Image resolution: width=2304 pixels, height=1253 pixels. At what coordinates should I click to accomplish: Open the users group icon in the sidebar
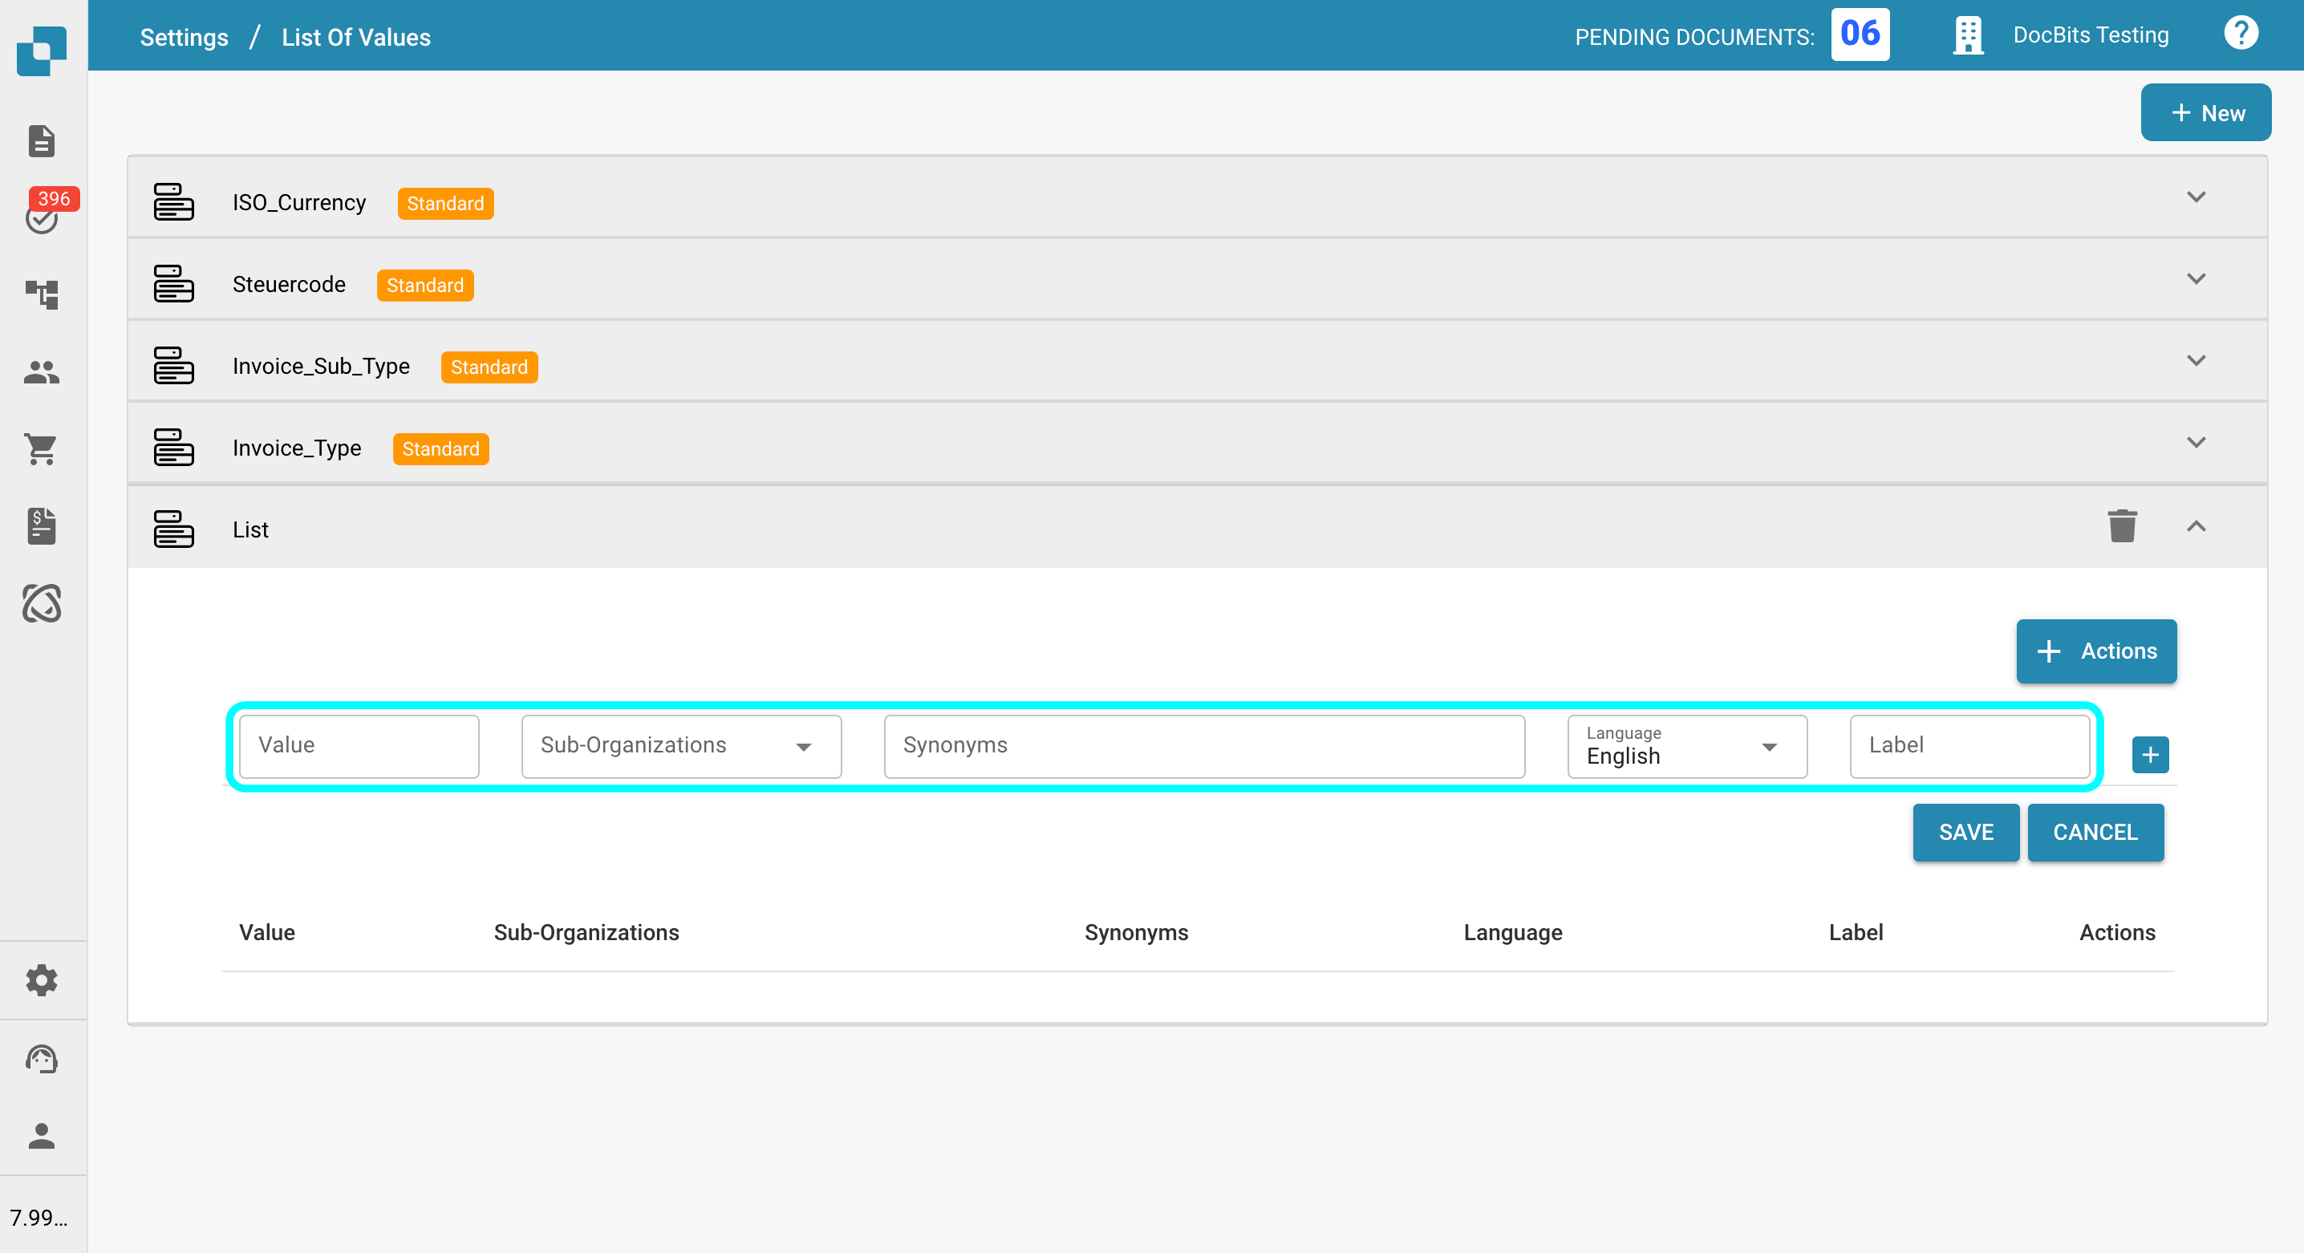(42, 372)
